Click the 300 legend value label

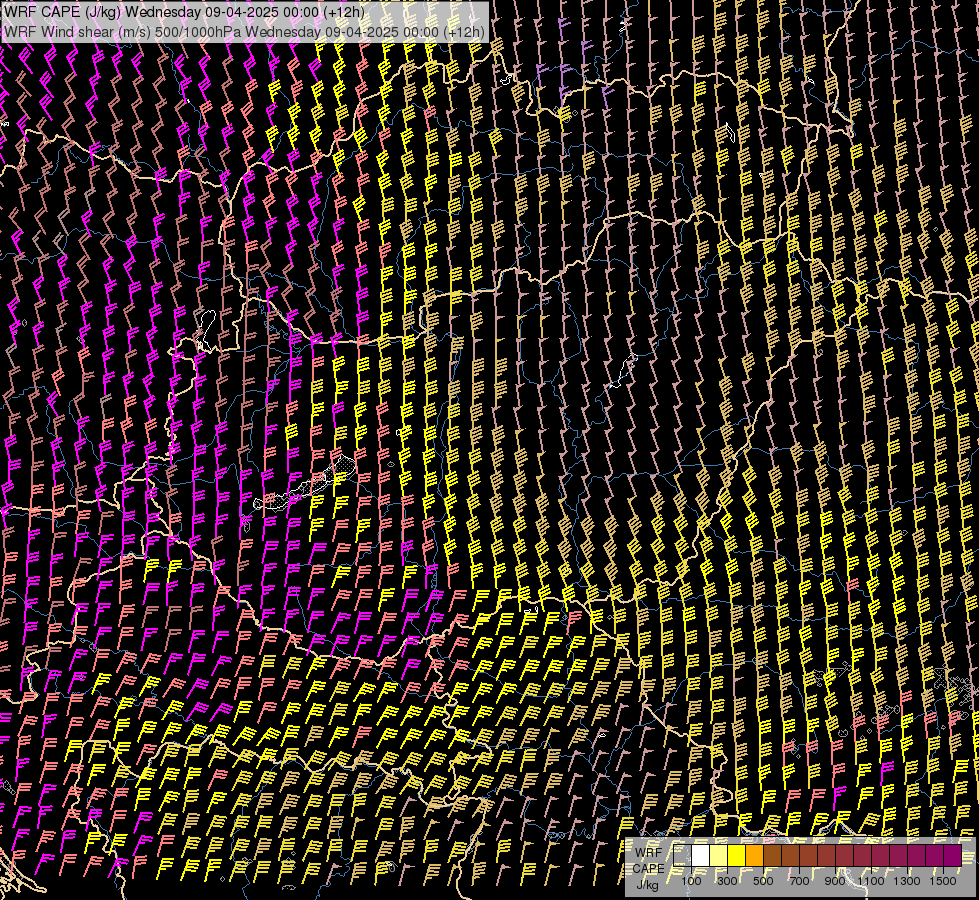click(x=727, y=881)
